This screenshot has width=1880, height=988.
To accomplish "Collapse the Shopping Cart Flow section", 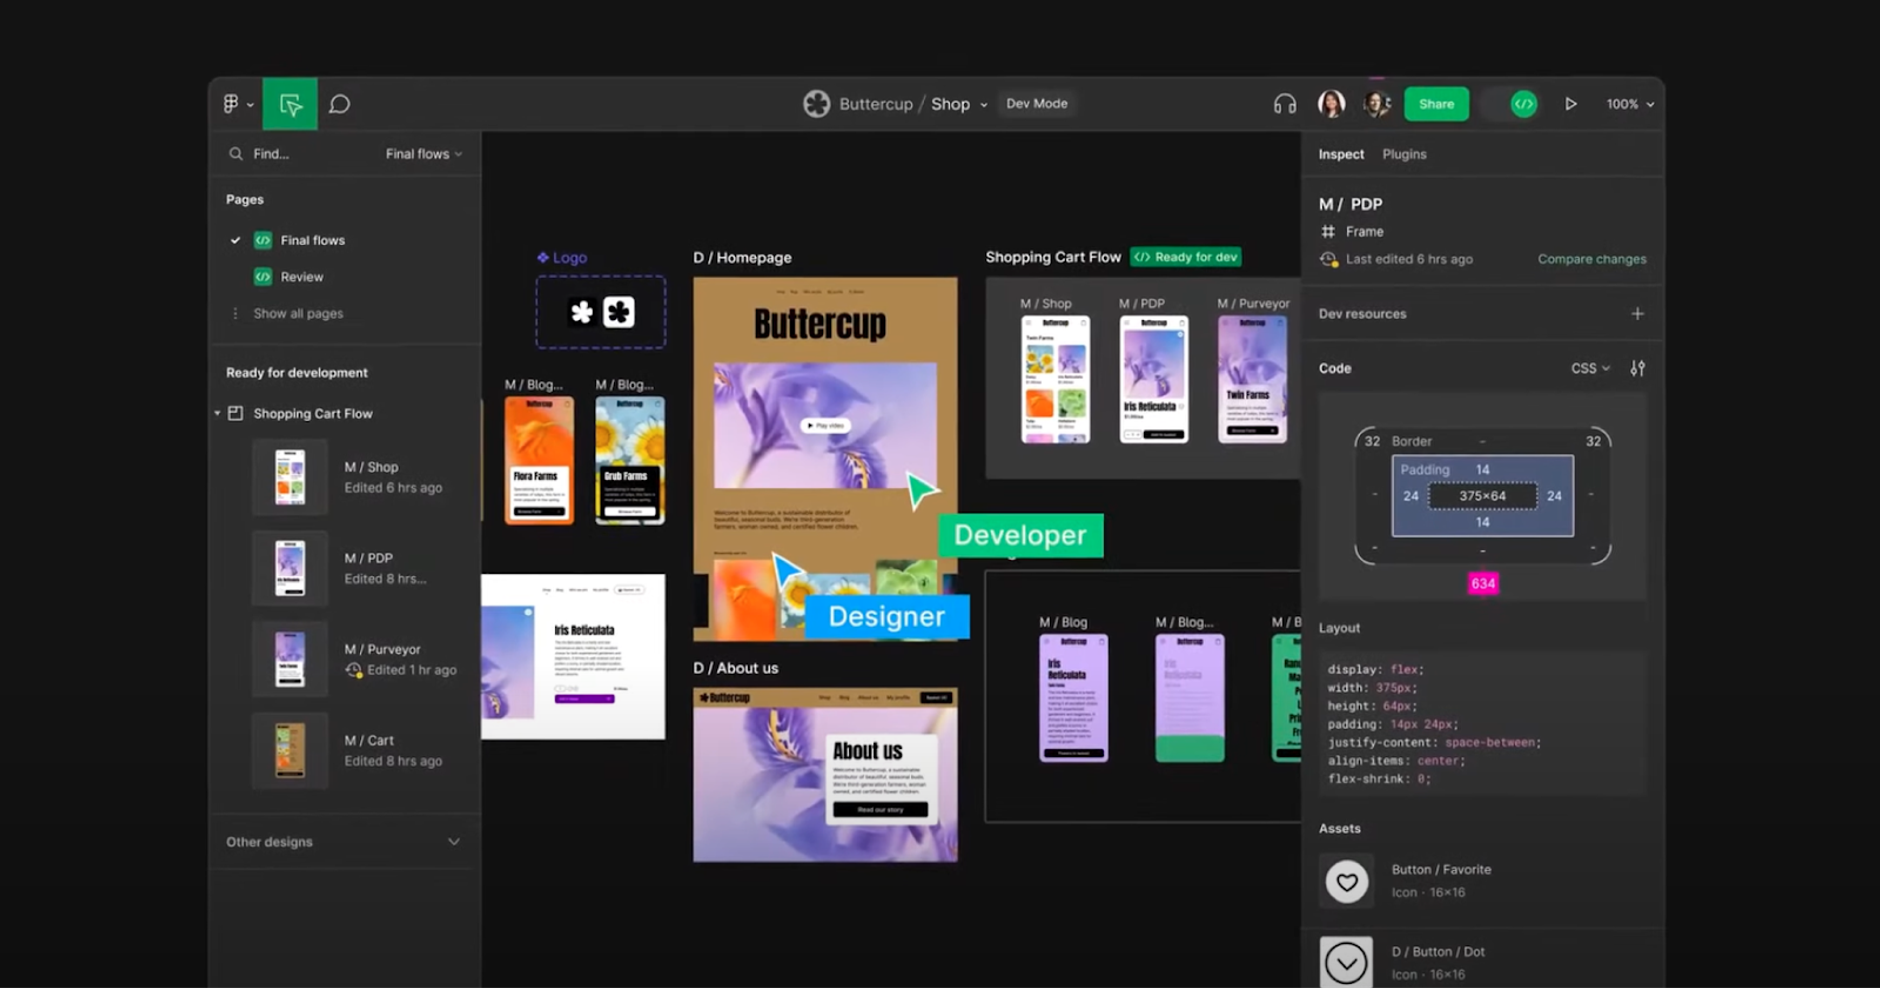I will point(217,413).
